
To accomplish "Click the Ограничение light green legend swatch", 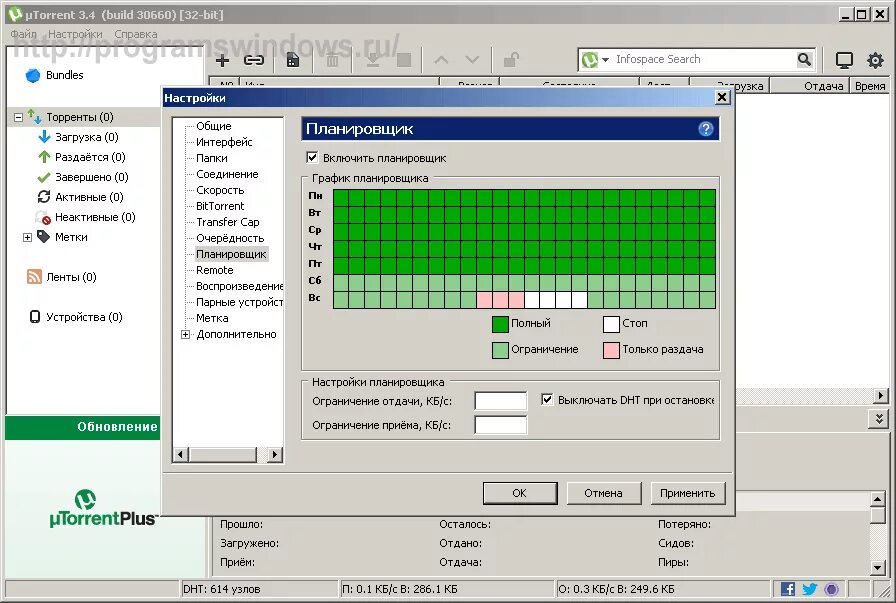I will (500, 350).
